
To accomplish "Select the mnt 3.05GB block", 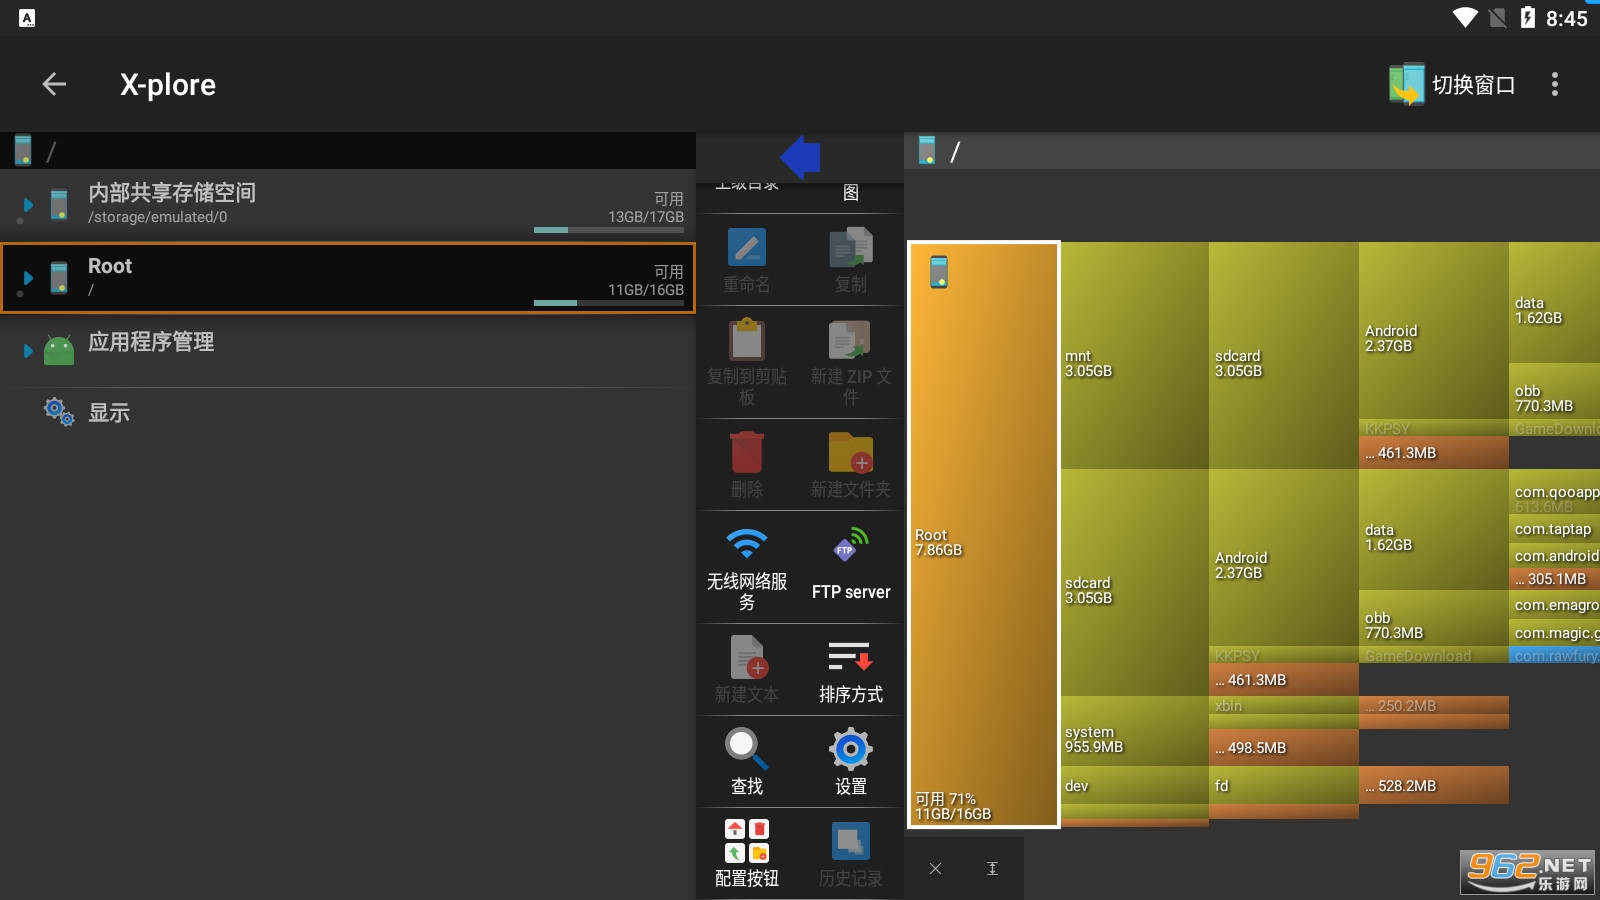I will click(1135, 355).
